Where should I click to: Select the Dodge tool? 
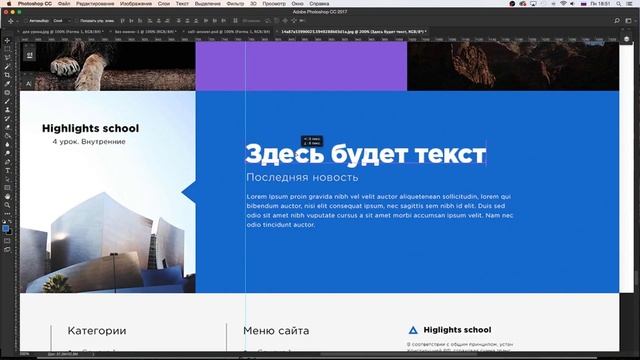click(7, 153)
